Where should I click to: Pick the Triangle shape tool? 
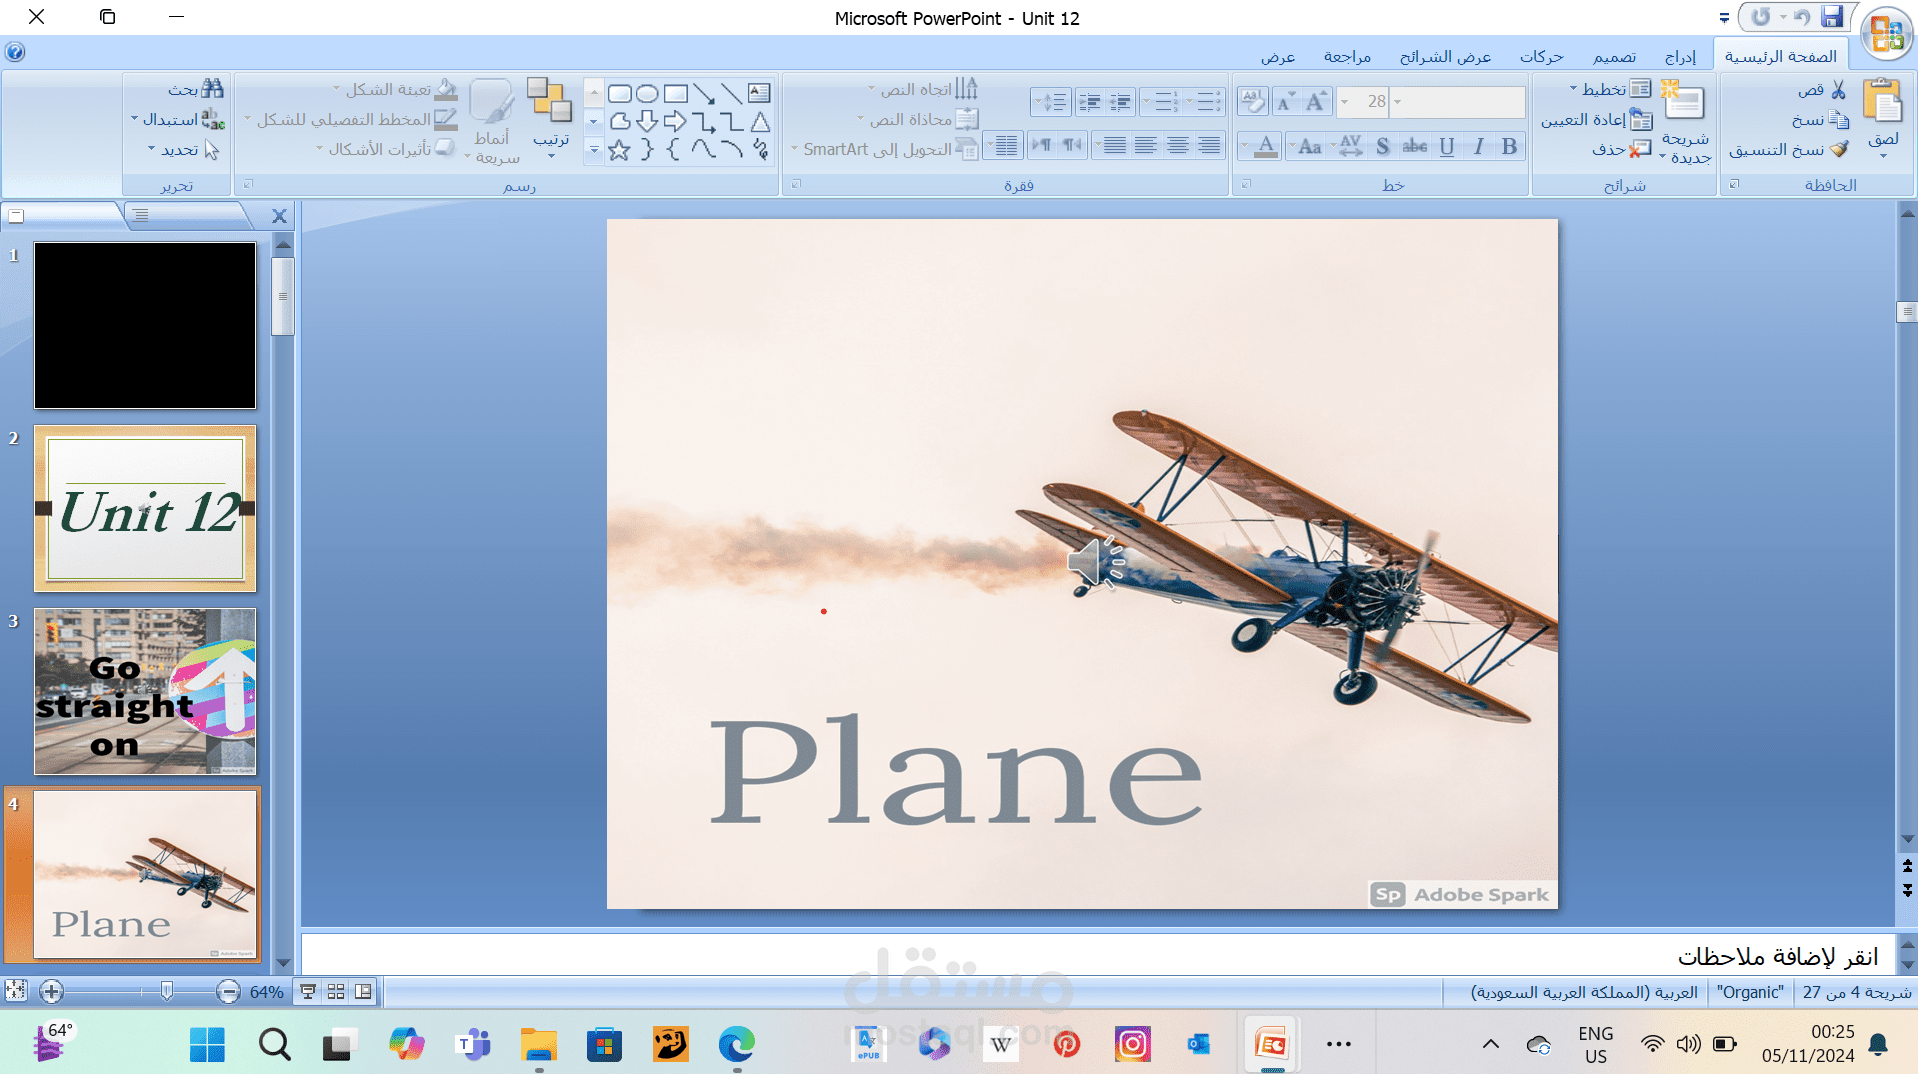point(760,122)
